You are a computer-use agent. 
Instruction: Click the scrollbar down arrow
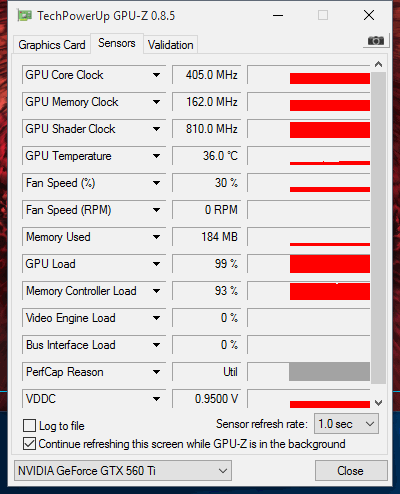(378, 403)
